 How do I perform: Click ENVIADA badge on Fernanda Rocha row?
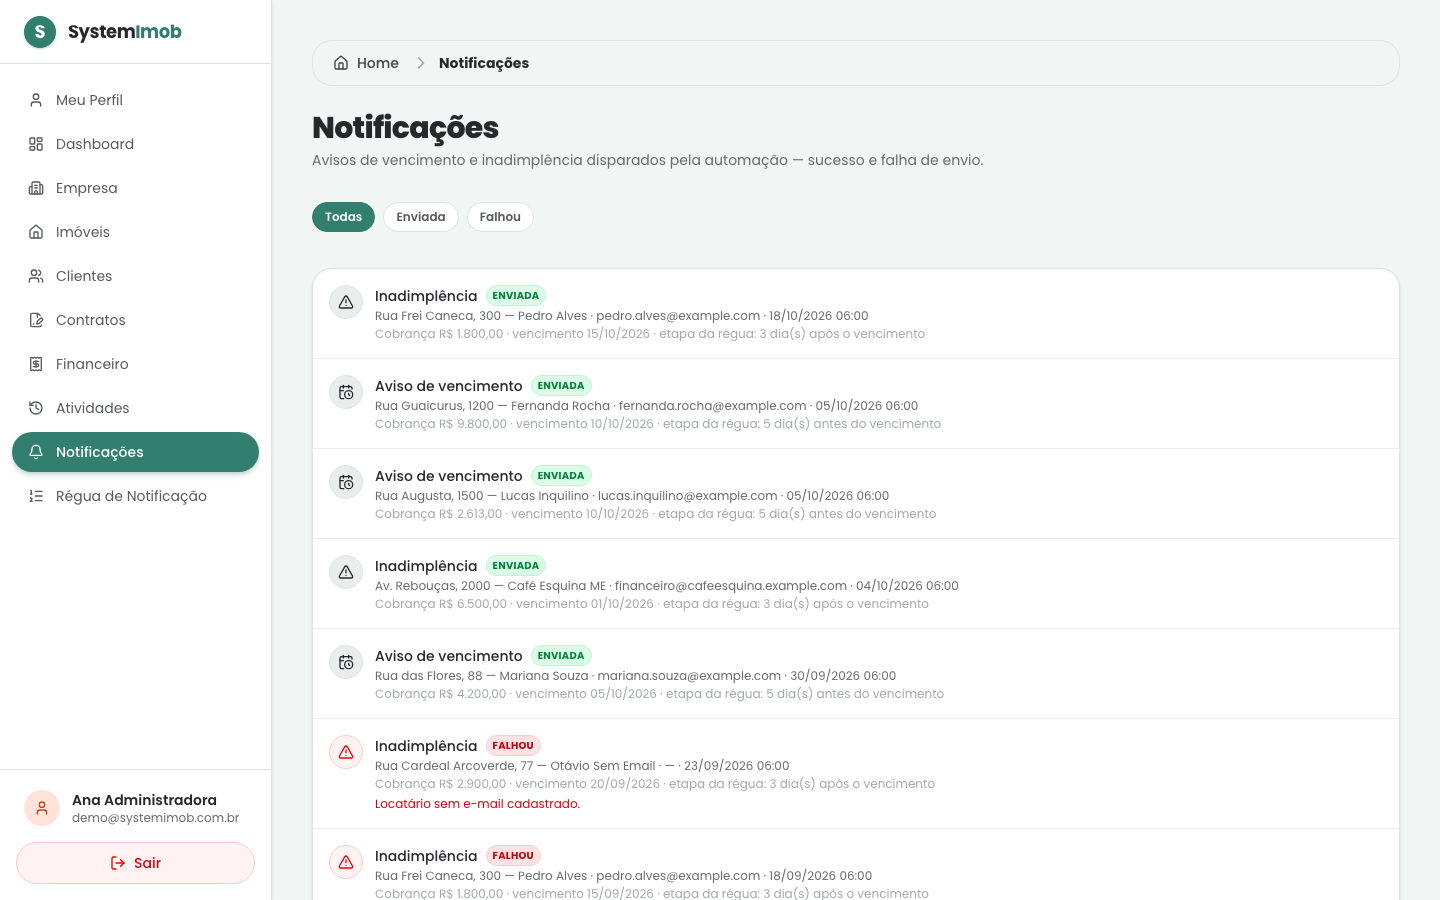[x=561, y=386]
